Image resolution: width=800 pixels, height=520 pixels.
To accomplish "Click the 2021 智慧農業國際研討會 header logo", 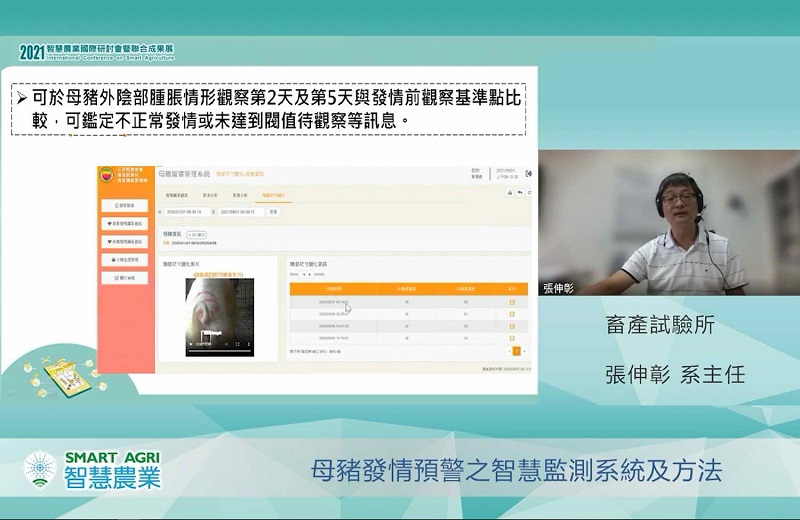I will (x=97, y=53).
